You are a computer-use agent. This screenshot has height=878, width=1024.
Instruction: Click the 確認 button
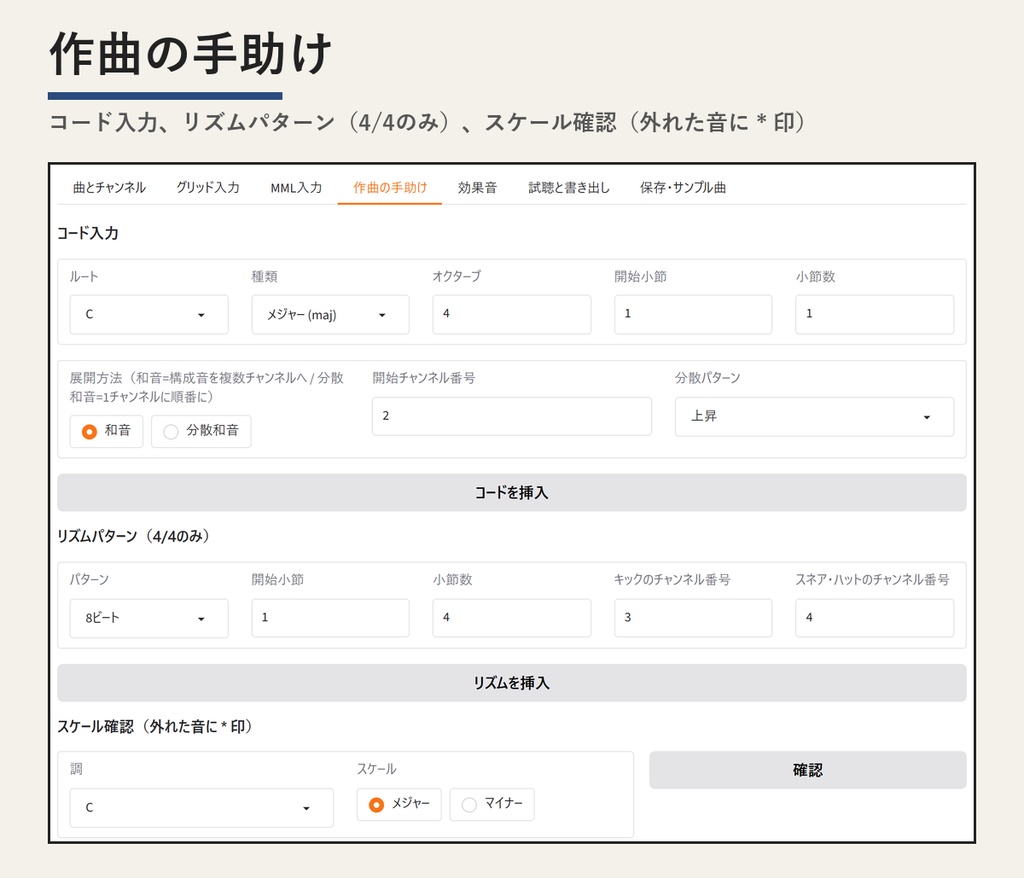(808, 770)
